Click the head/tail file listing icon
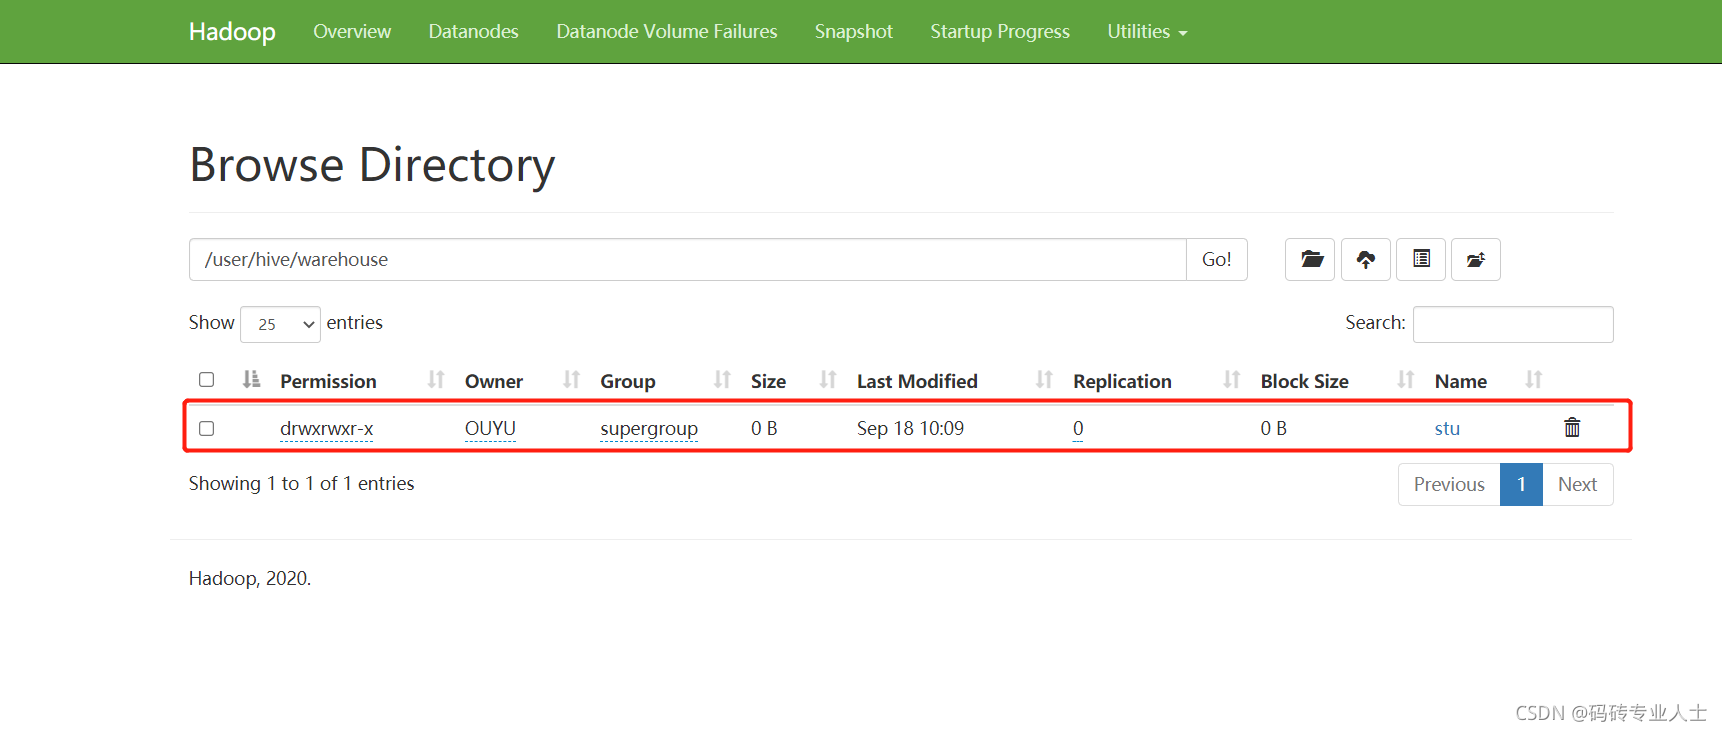 (x=1421, y=259)
